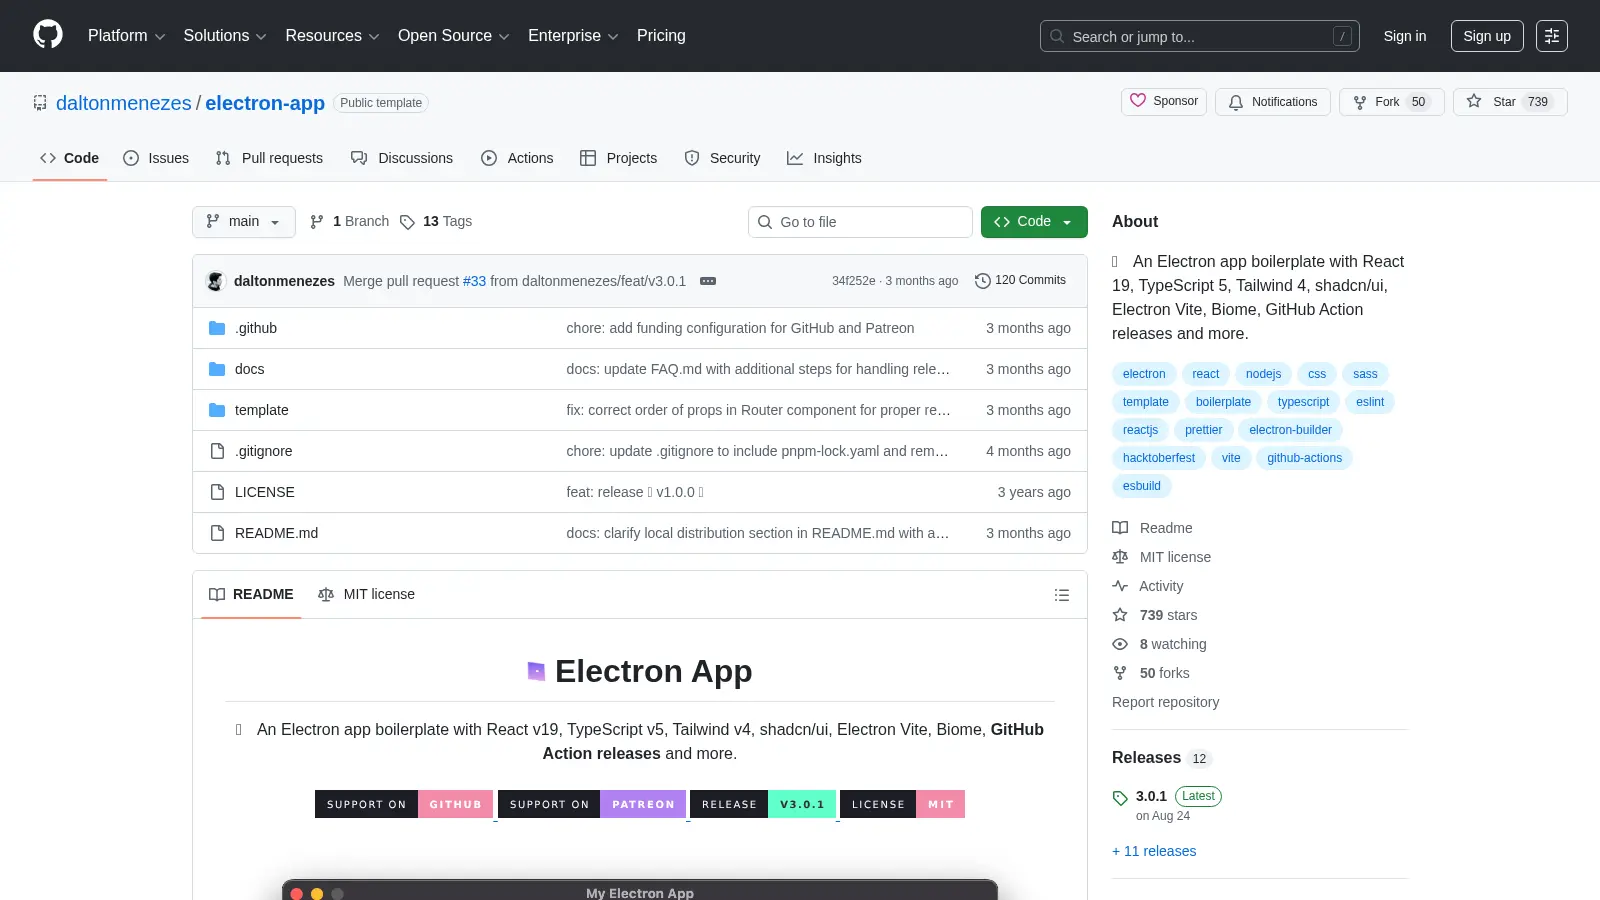Click the LICENSE file icon
1600x900 pixels.
(217, 492)
